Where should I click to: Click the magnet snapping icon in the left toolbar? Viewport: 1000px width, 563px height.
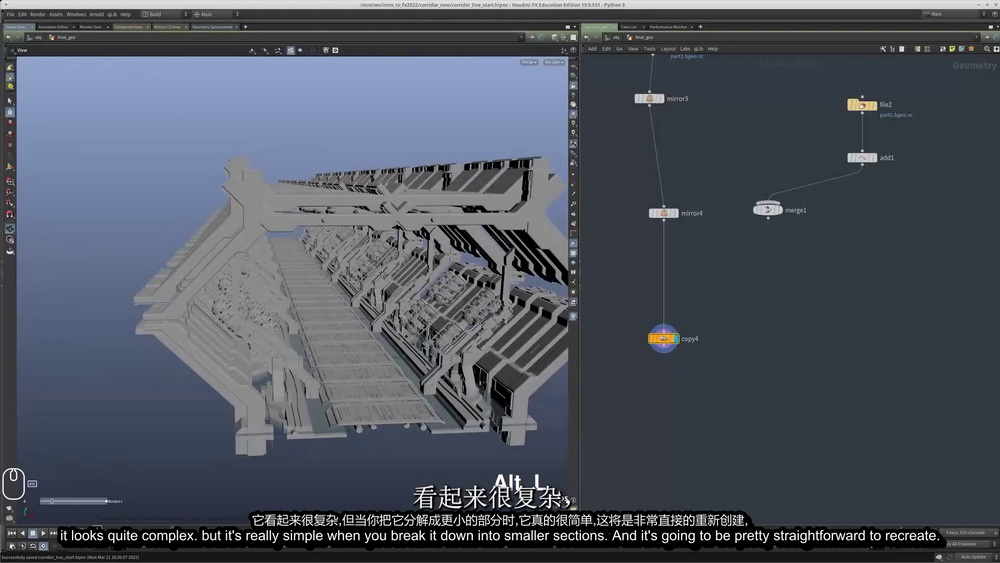pyautogui.click(x=10, y=214)
